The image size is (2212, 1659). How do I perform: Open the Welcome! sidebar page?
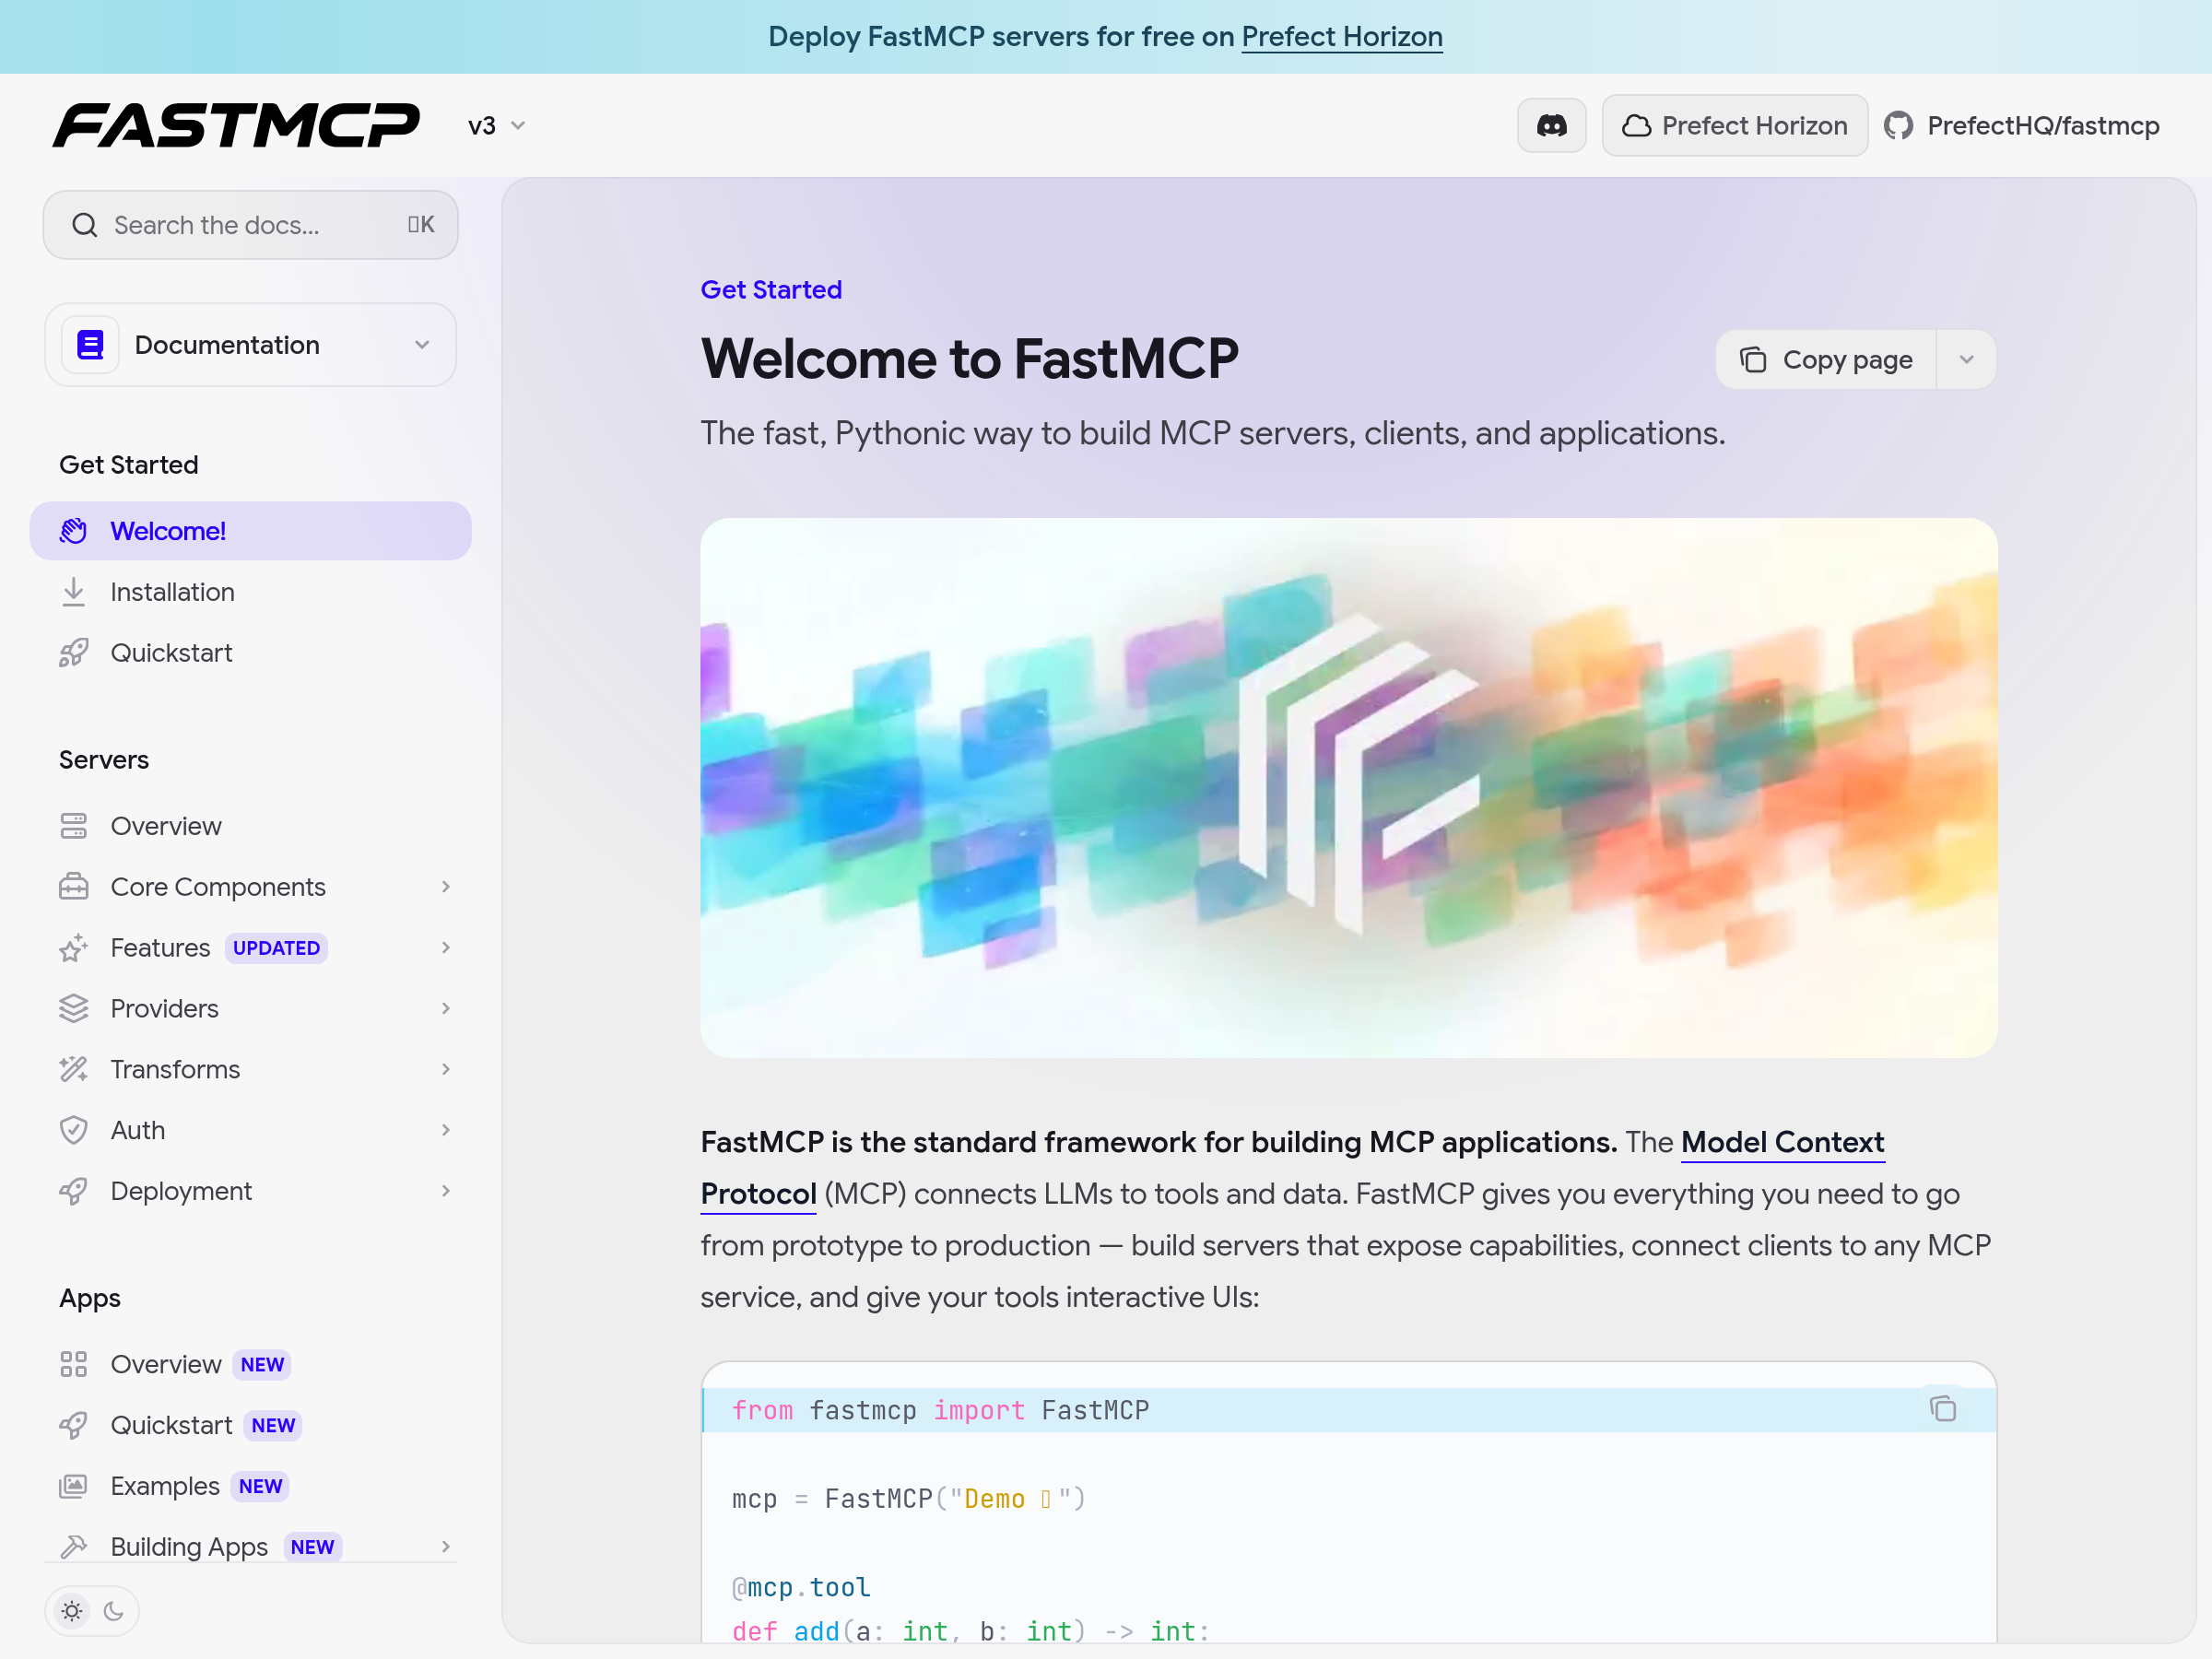pos(168,531)
